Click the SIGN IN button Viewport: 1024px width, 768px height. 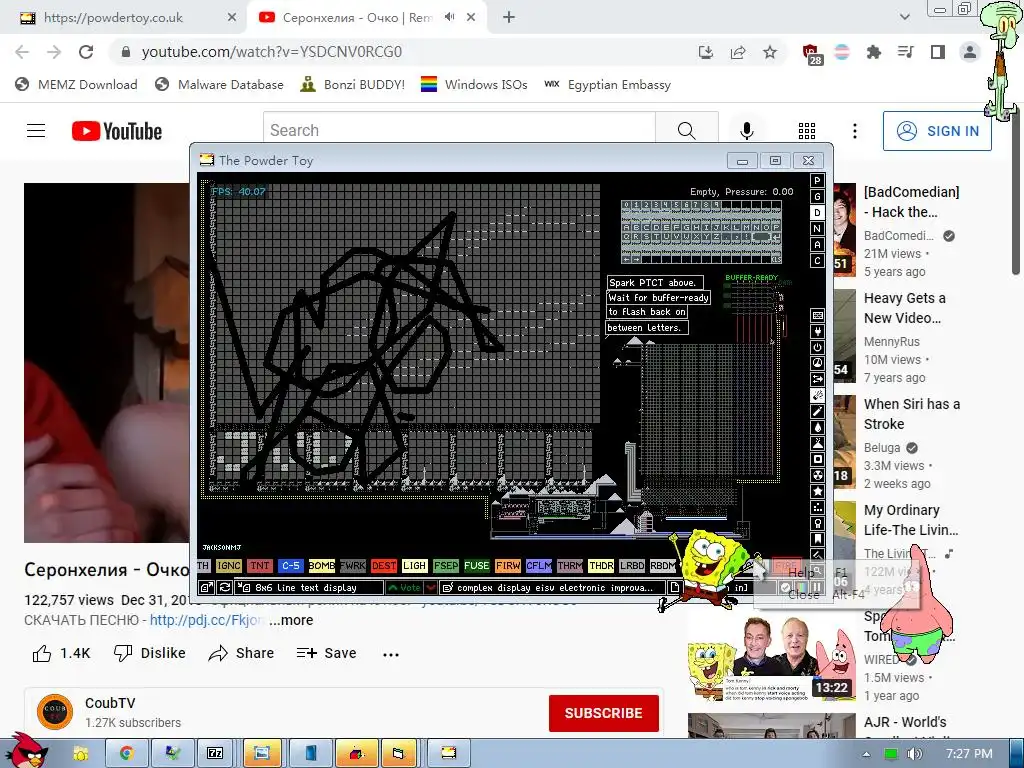[937, 131]
